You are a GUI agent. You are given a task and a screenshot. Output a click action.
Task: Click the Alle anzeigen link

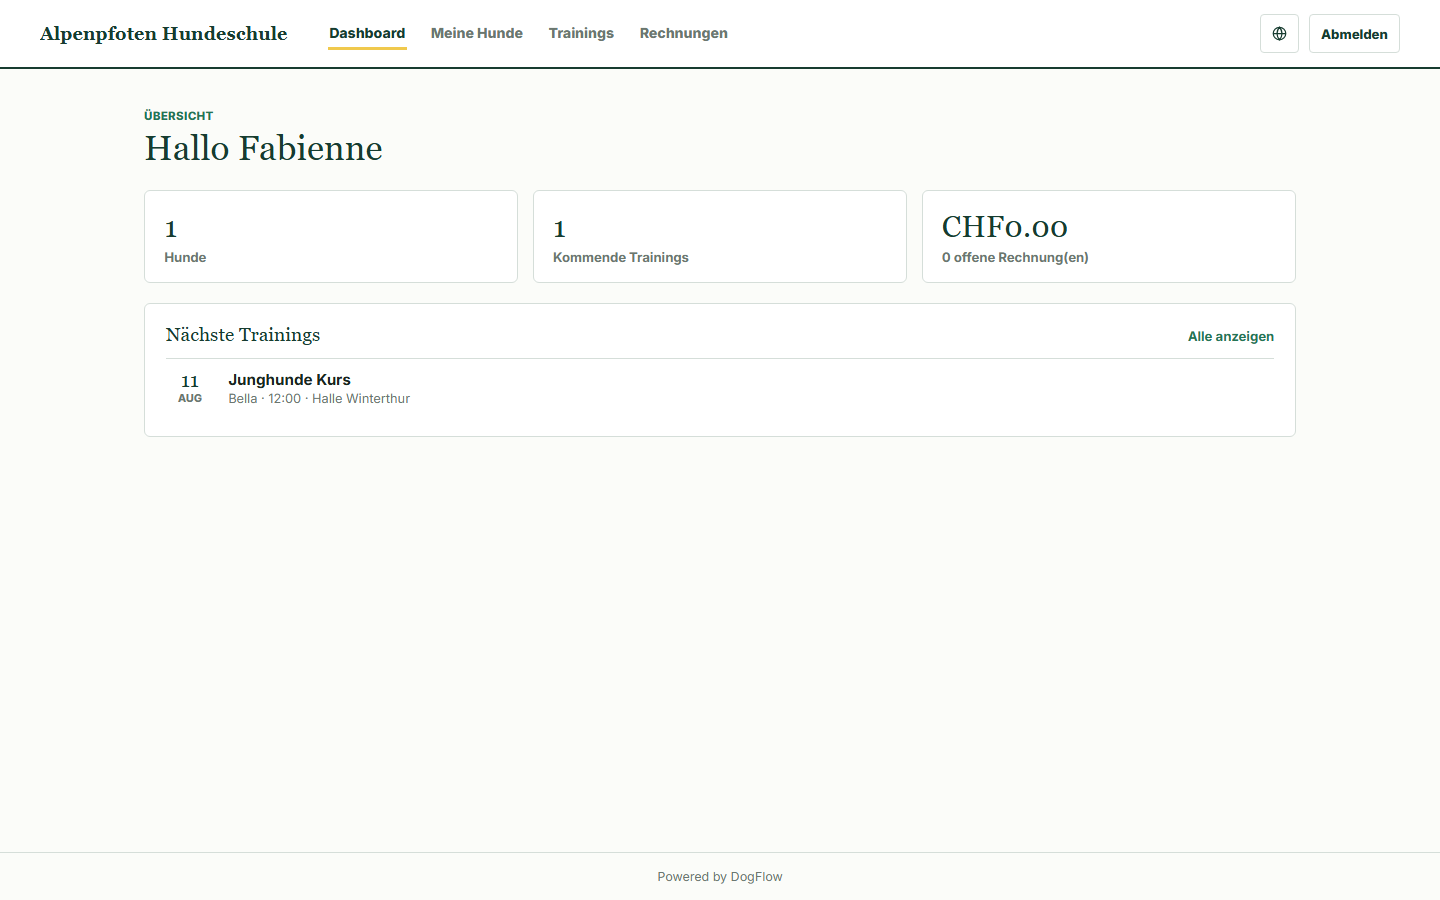tap(1231, 337)
